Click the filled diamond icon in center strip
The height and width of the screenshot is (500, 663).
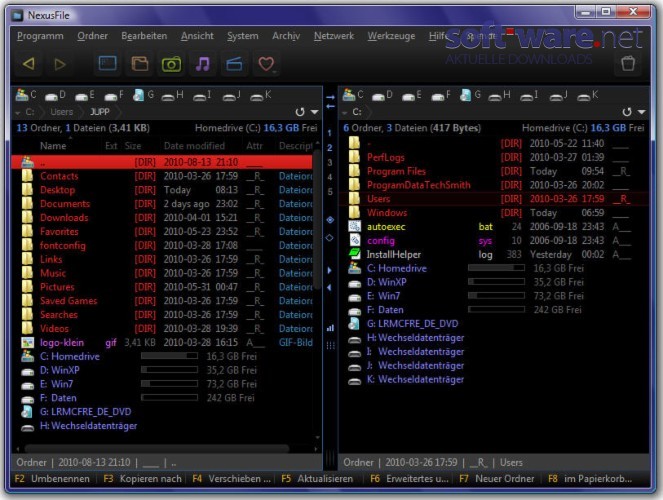click(330, 220)
